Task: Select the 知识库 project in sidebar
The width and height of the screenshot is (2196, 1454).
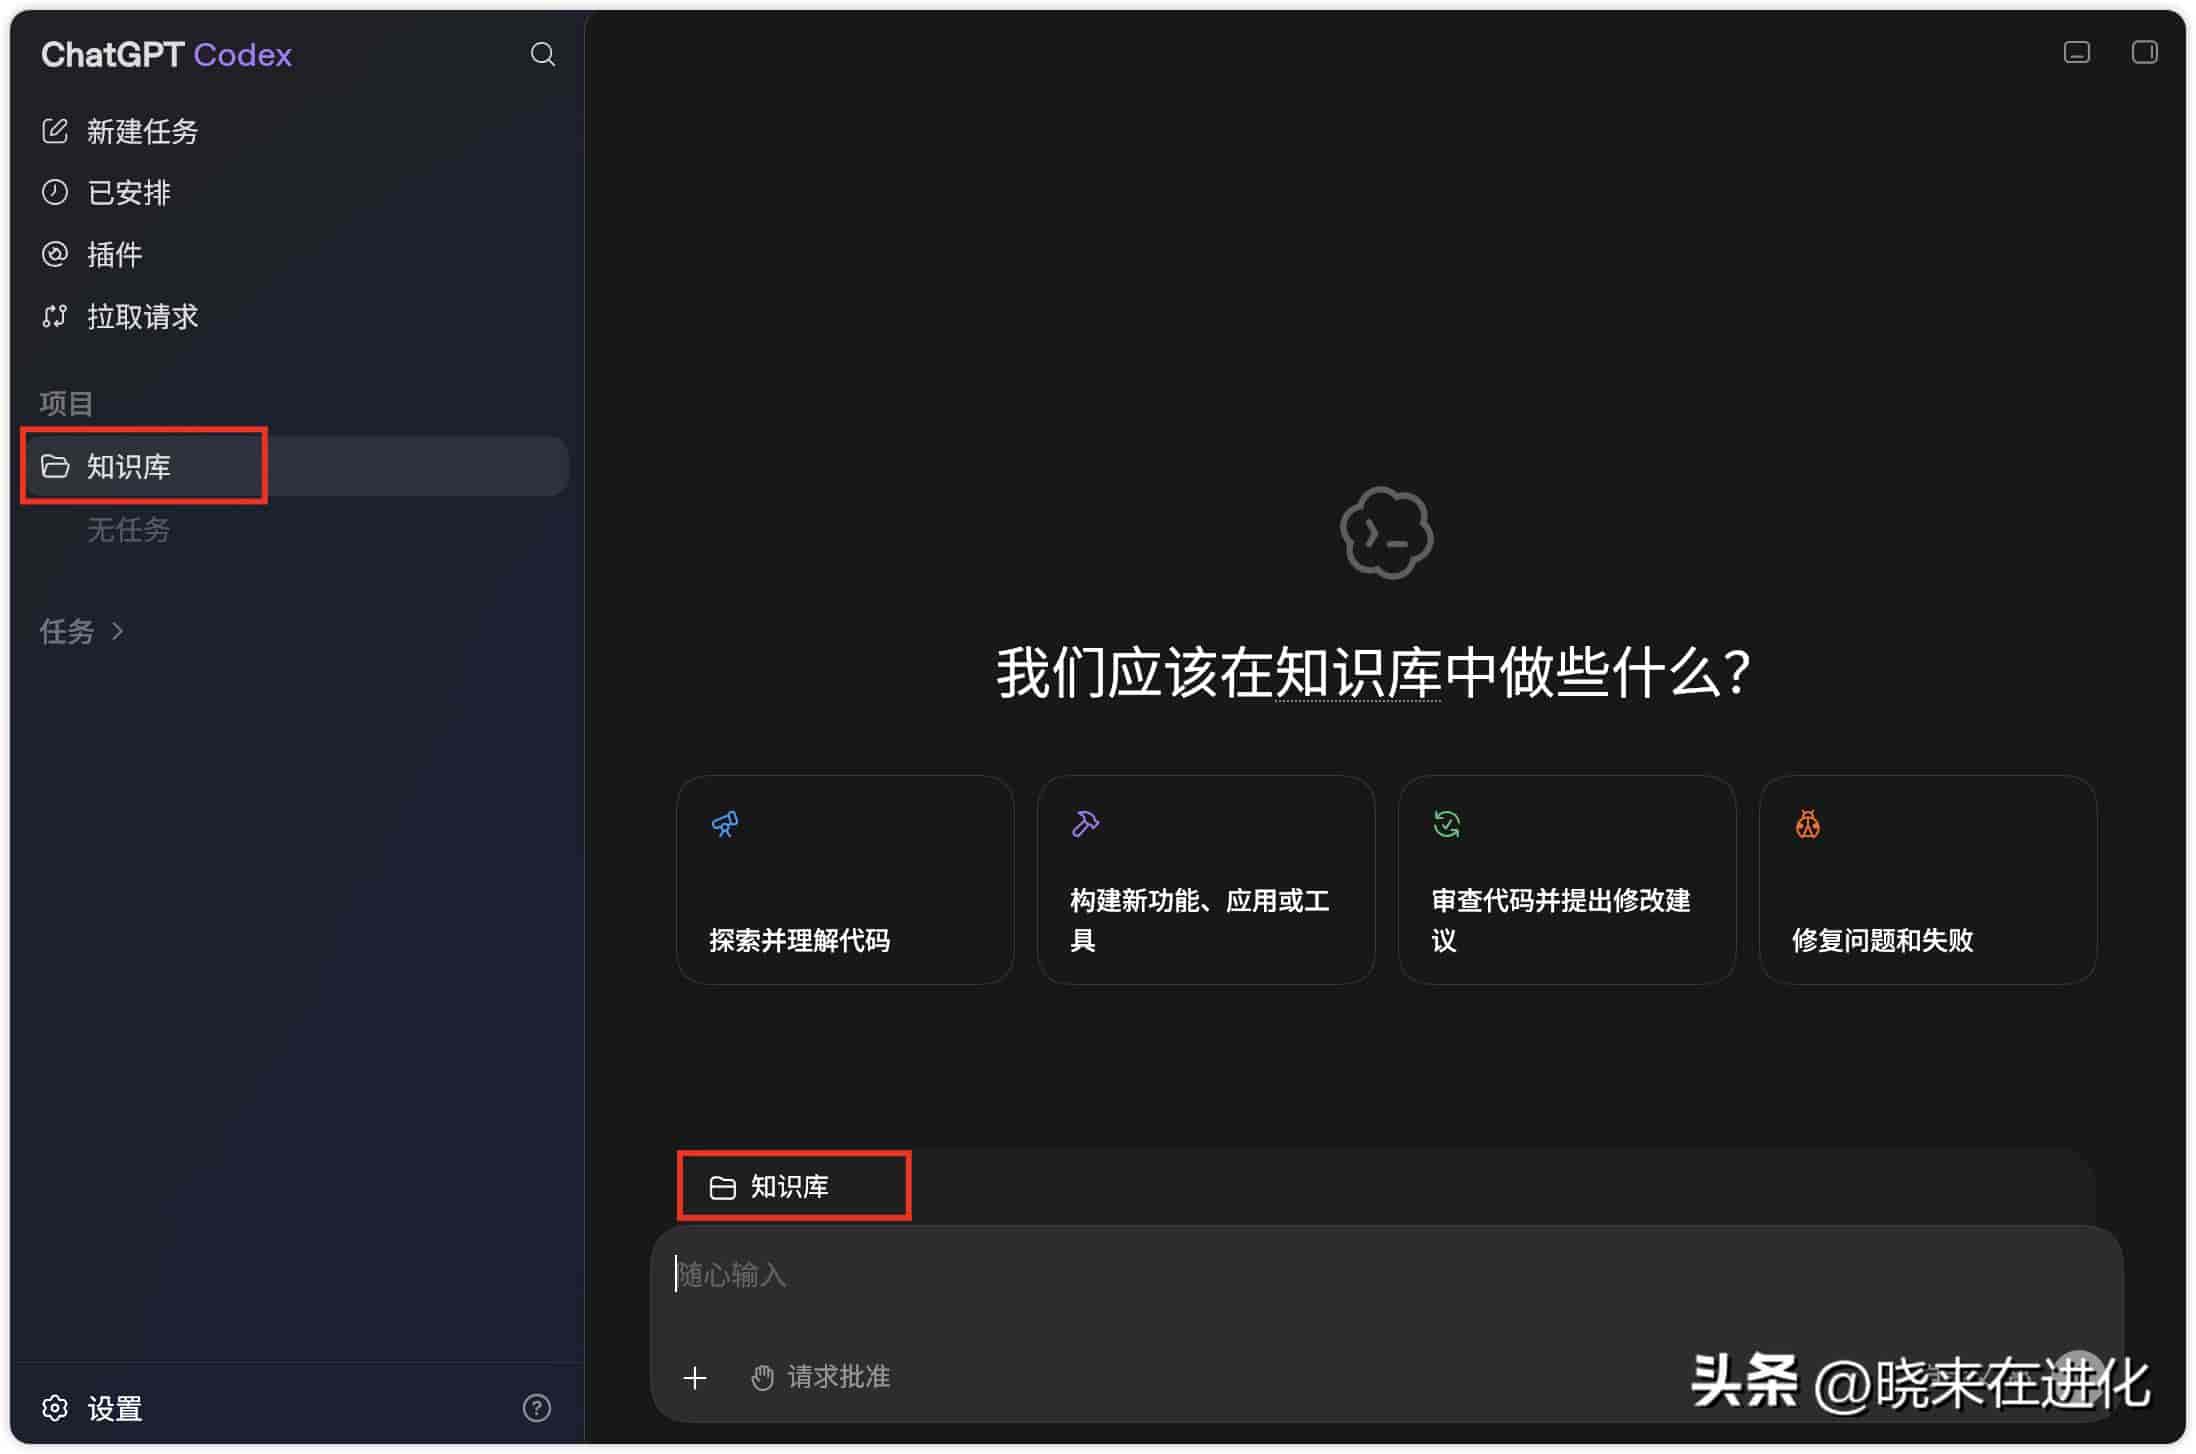Action: [298, 466]
